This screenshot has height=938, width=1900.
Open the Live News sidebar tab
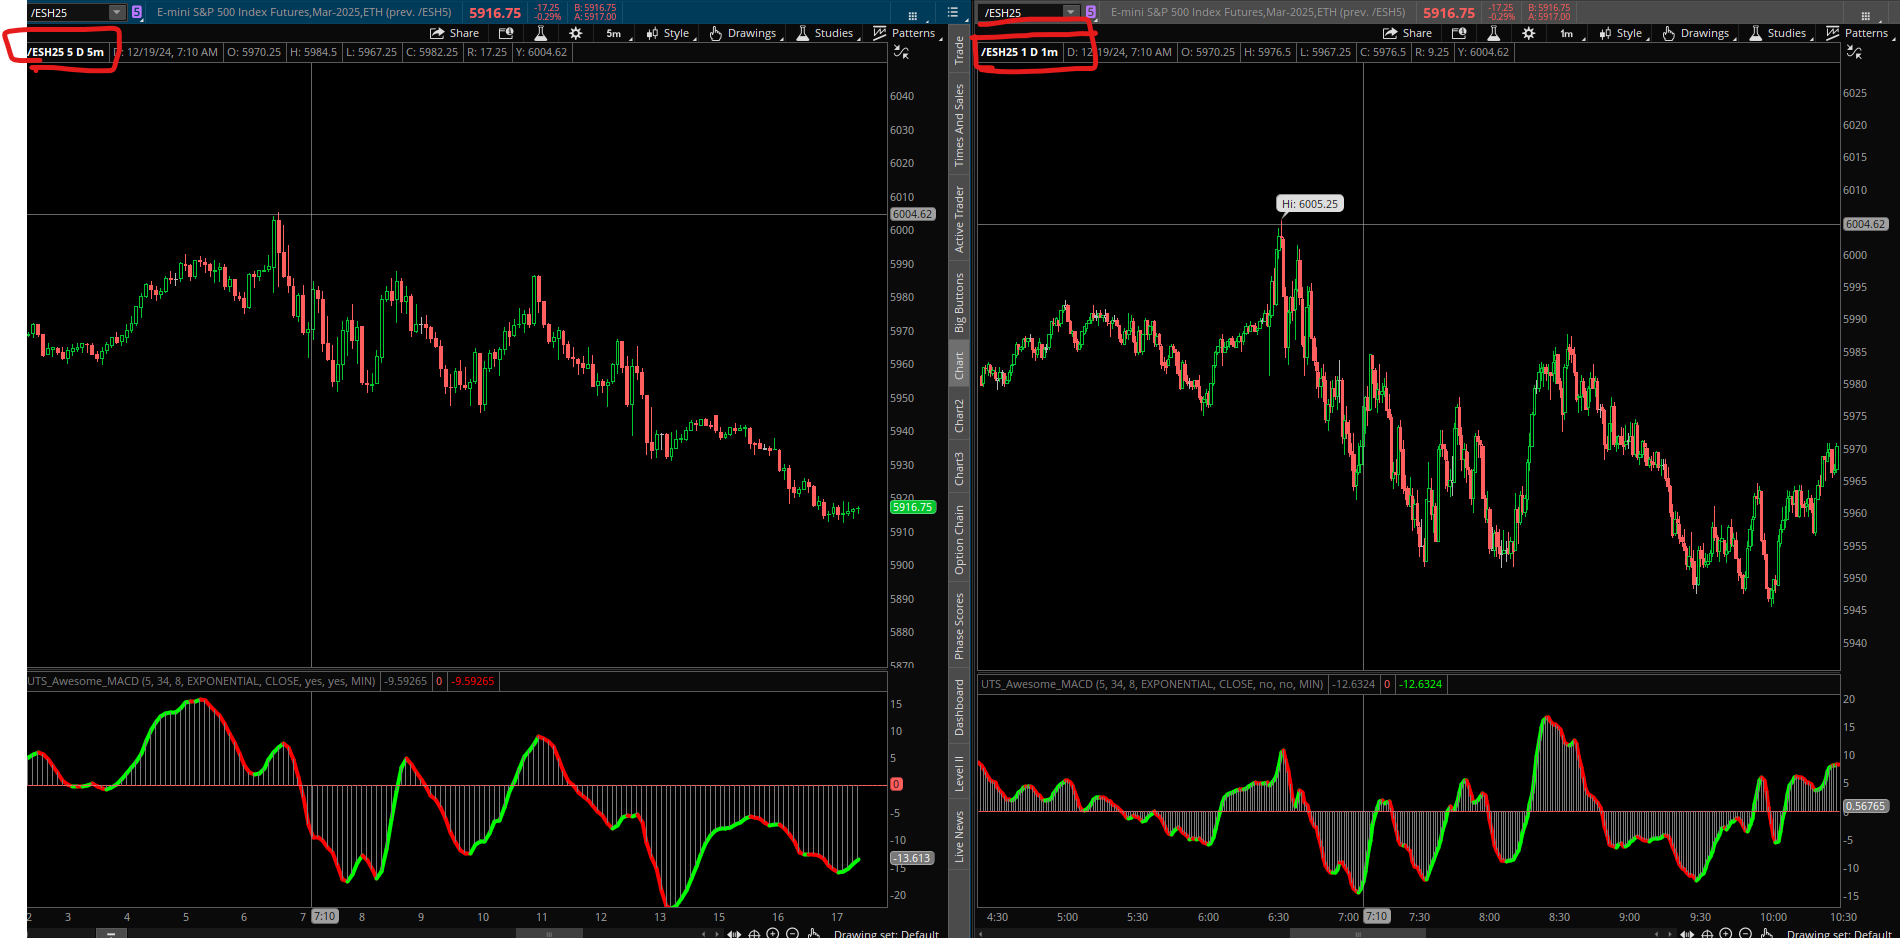click(x=959, y=836)
